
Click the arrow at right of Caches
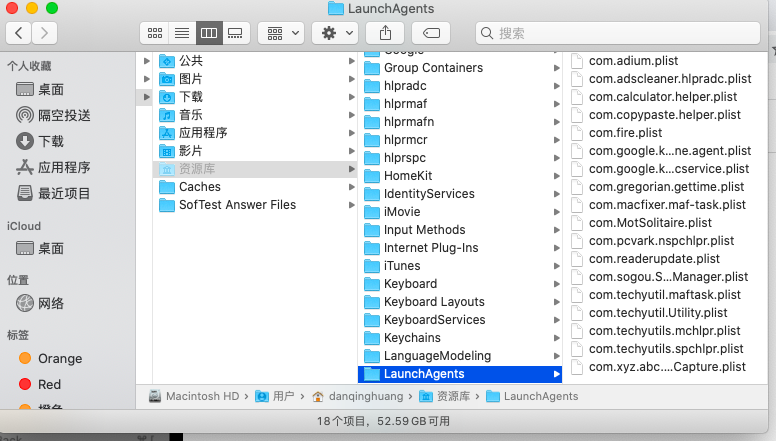click(x=351, y=187)
